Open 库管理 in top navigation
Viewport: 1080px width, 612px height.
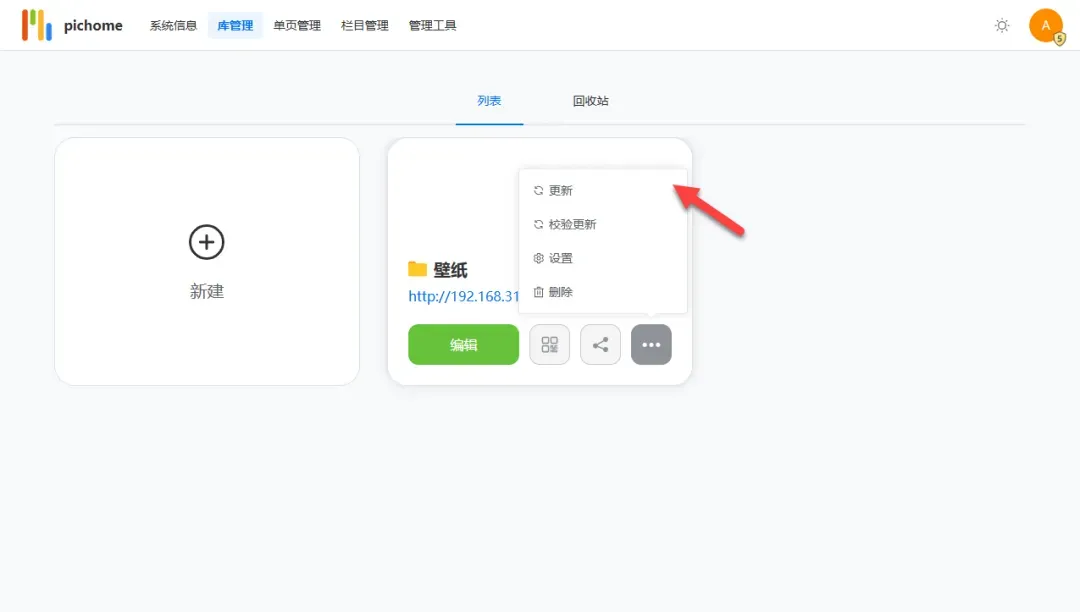(x=236, y=25)
